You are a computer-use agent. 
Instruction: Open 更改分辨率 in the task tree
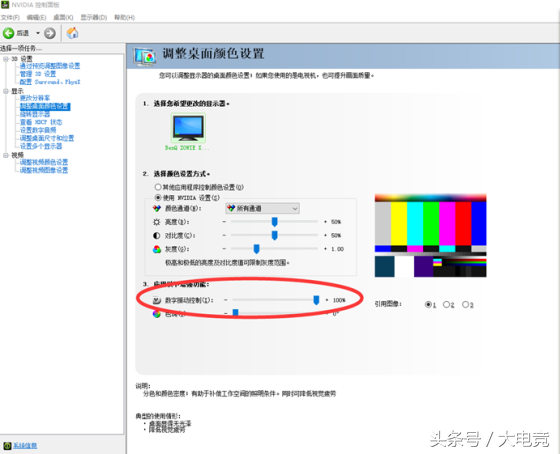pyautogui.click(x=35, y=98)
